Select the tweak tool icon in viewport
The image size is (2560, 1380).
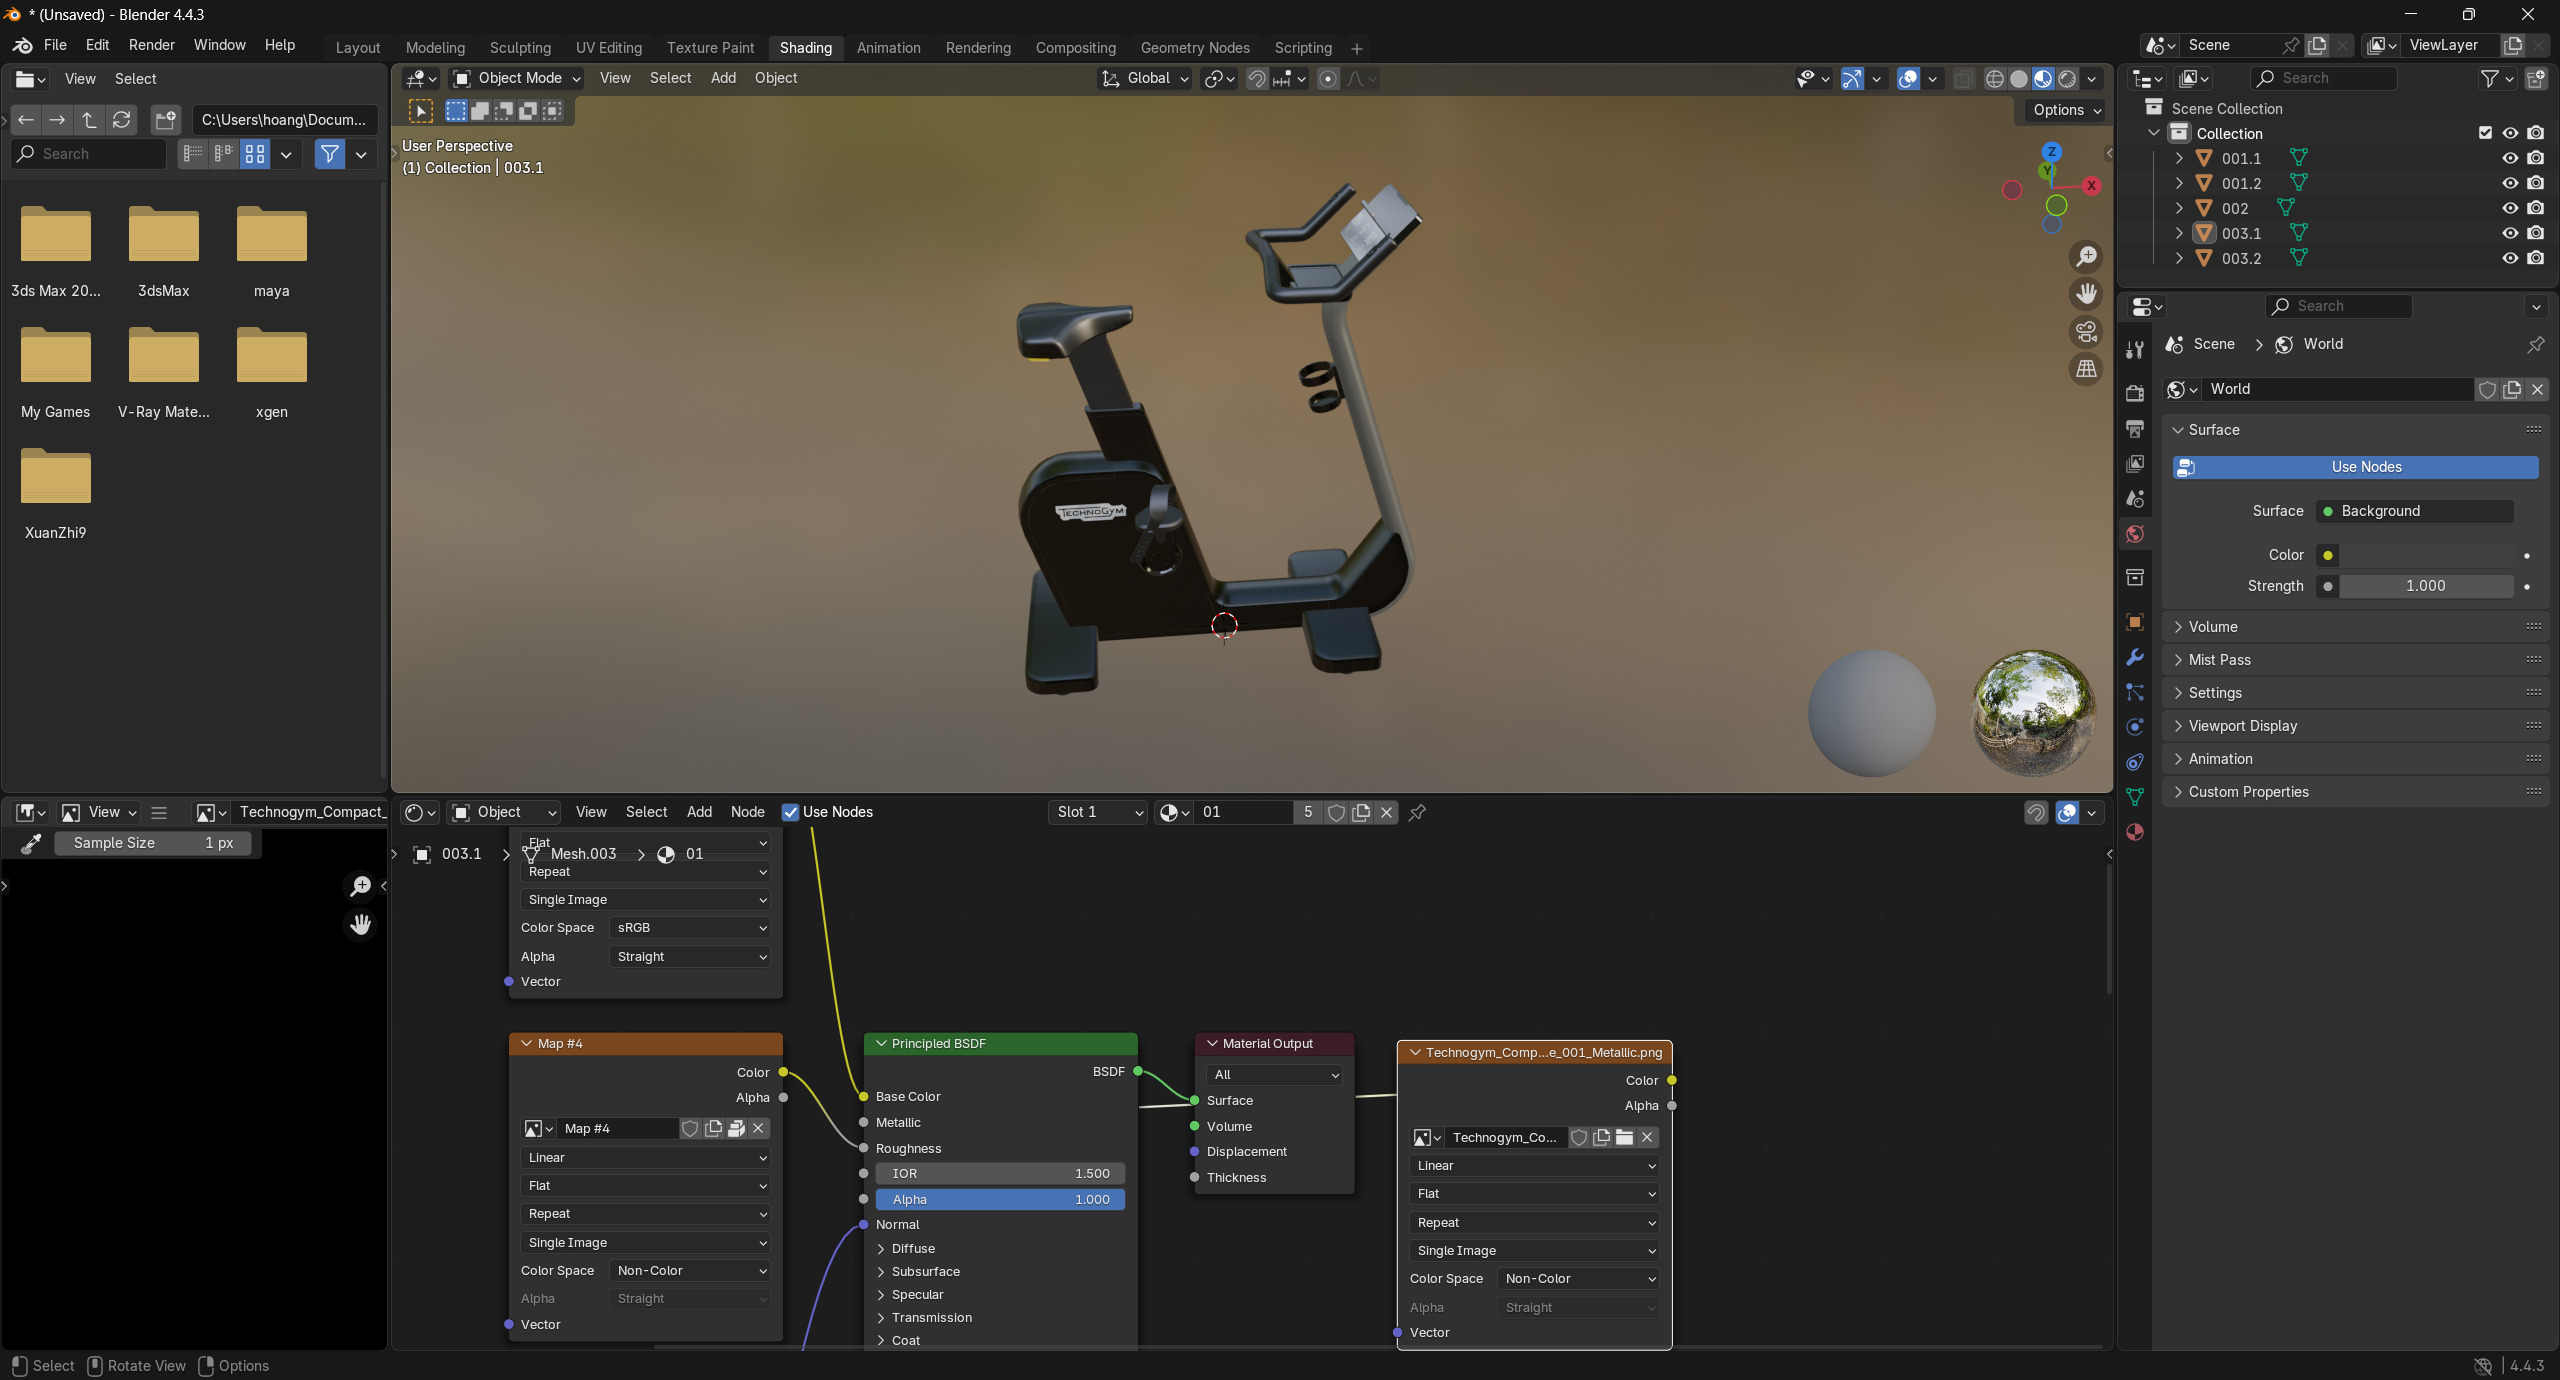pos(420,111)
